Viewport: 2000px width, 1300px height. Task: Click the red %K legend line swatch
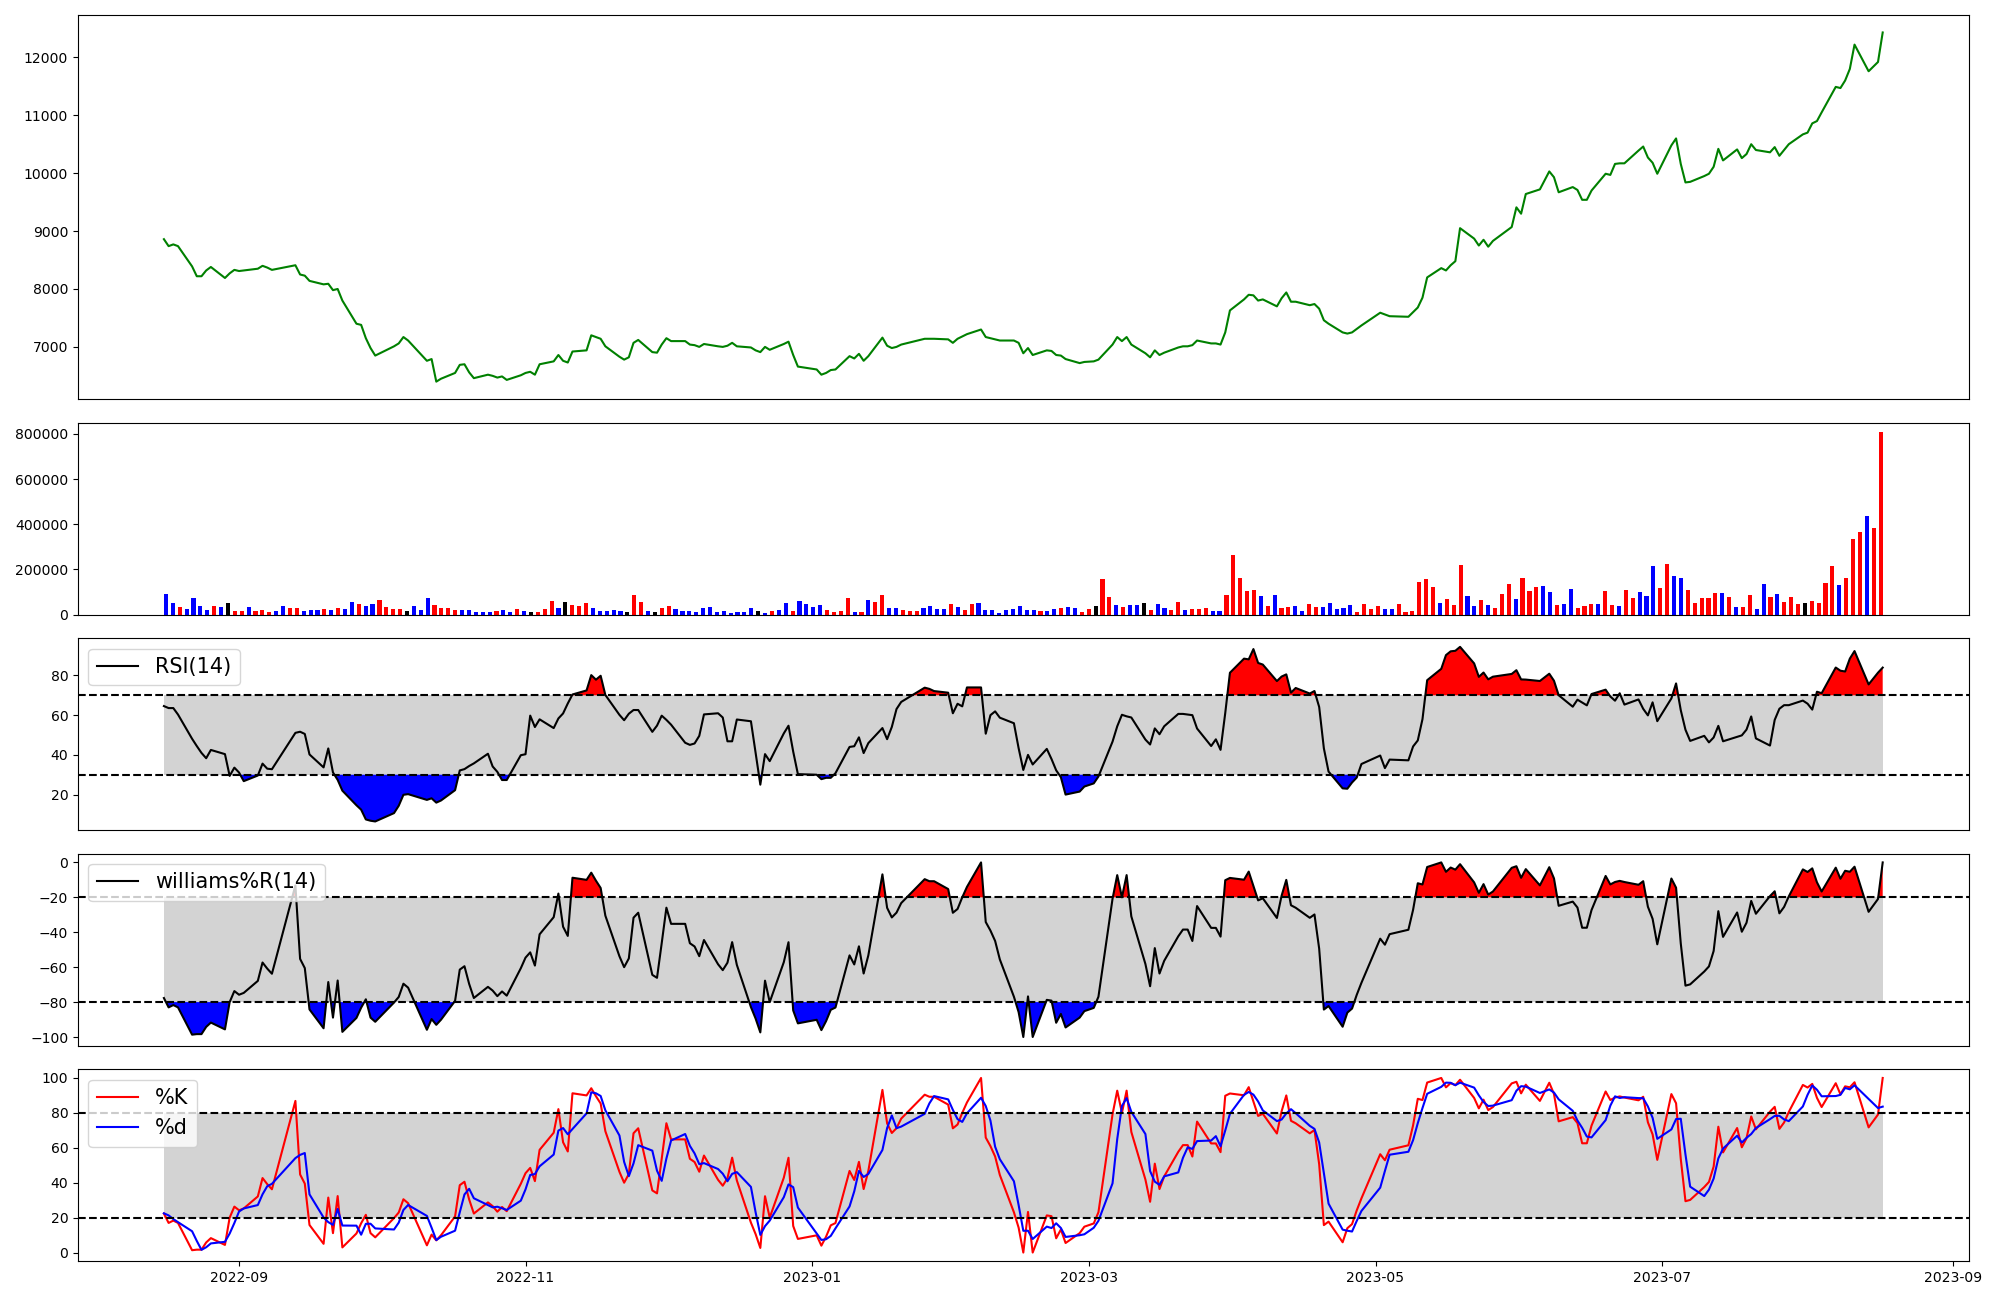117,1097
